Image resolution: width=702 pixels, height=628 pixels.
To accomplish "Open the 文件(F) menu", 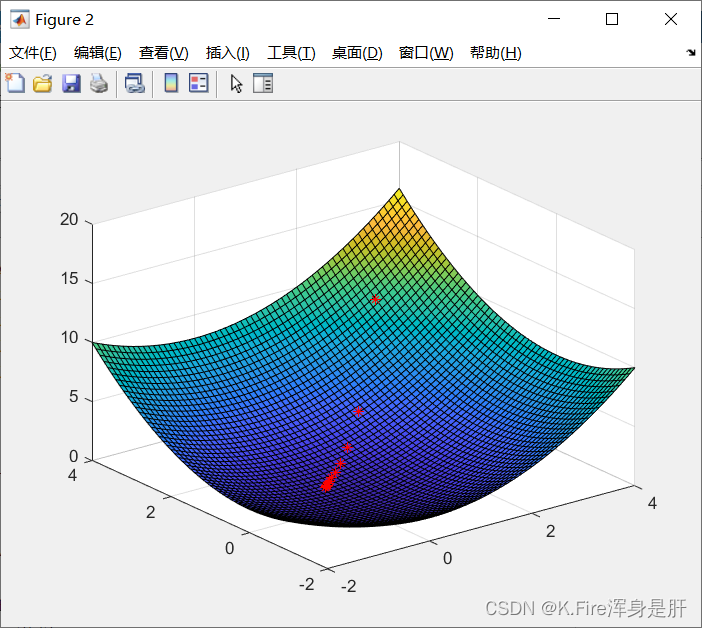I will pyautogui.click(x=33, y=53).
